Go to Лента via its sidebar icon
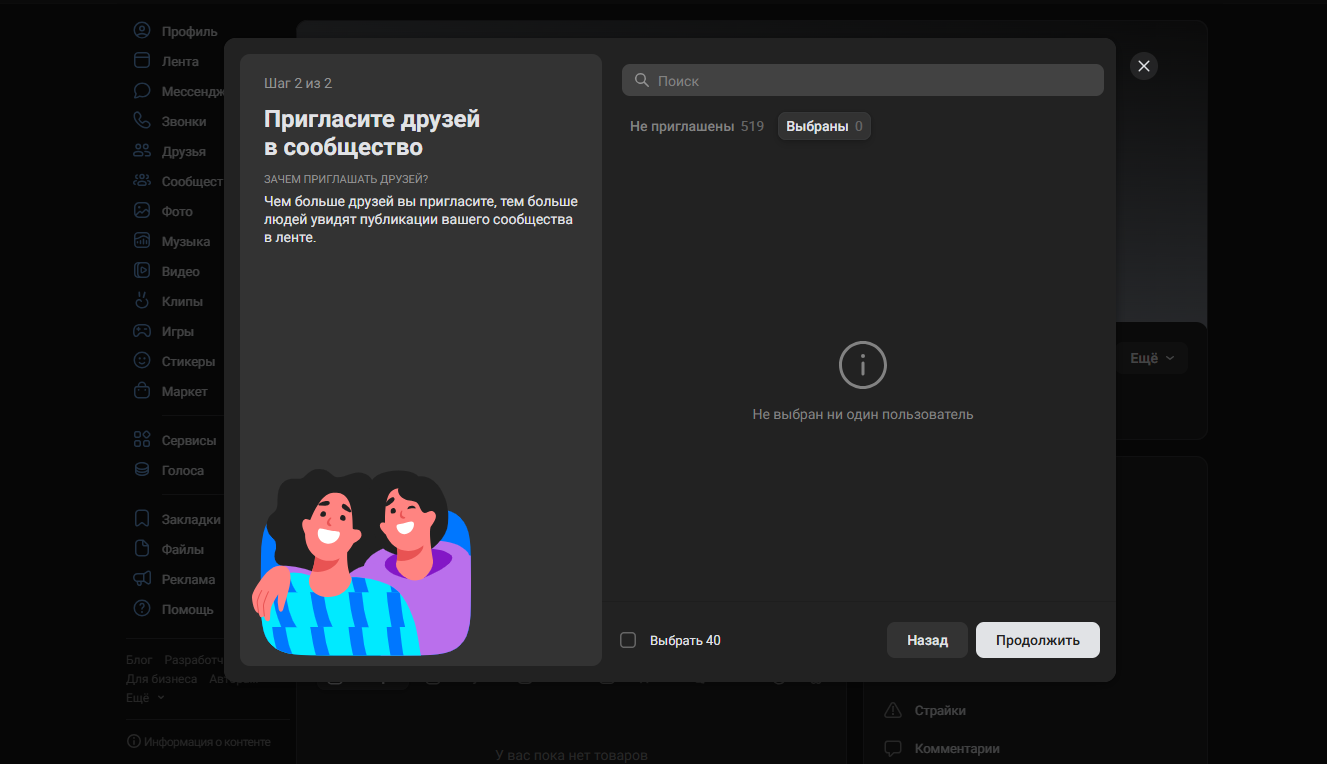 tap(142, 61)
